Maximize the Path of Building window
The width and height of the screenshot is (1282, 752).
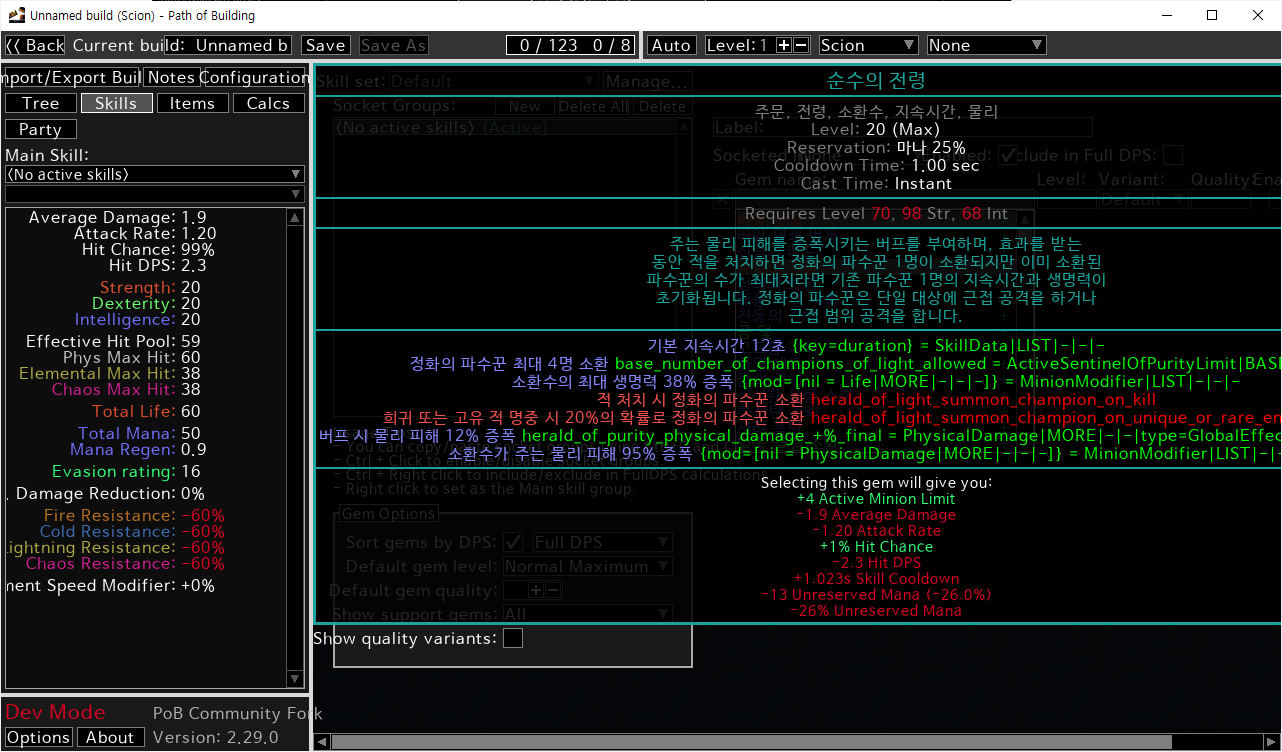point(1212,15)
